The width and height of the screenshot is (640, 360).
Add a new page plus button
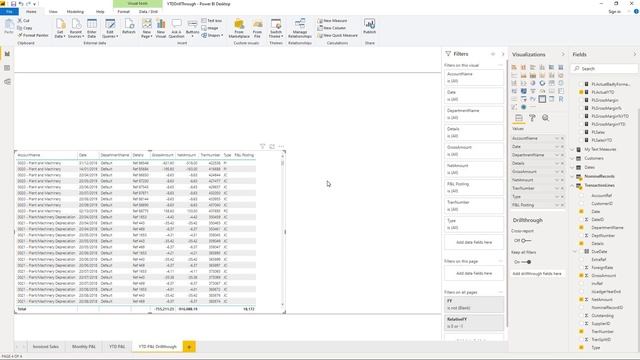pos(189,347)
